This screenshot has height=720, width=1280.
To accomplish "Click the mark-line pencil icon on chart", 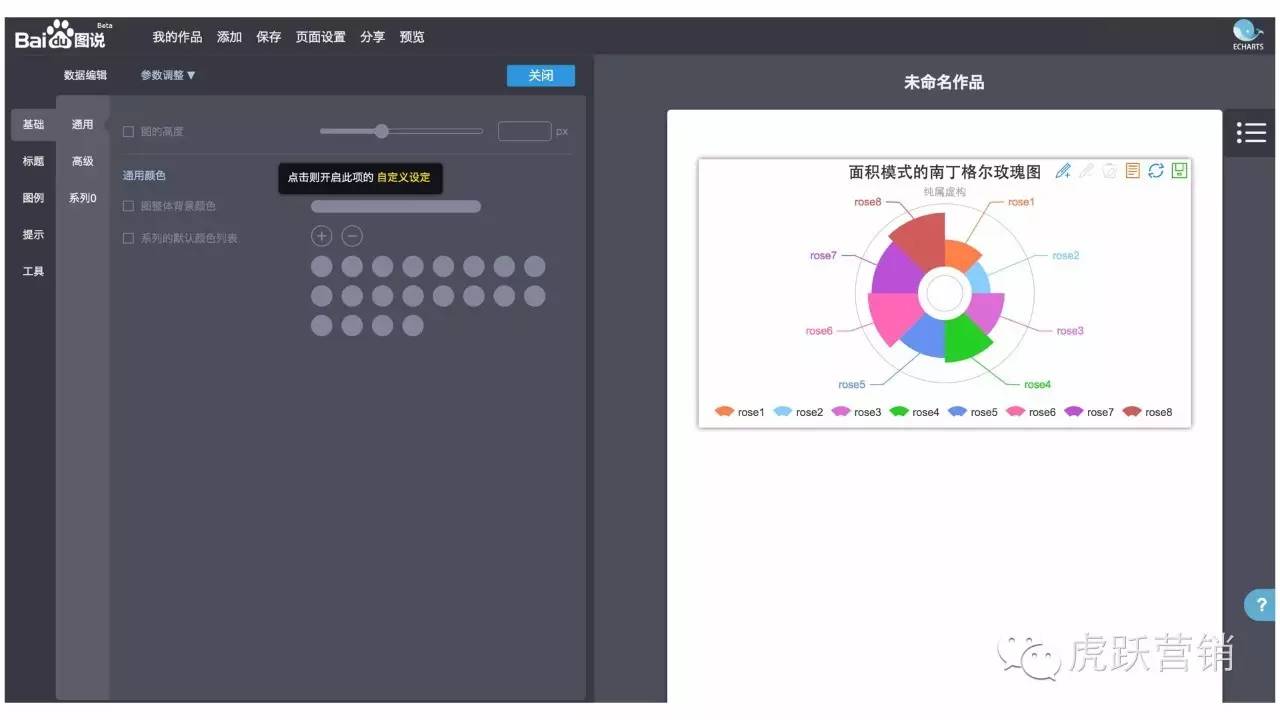I will click(1063, 171).
